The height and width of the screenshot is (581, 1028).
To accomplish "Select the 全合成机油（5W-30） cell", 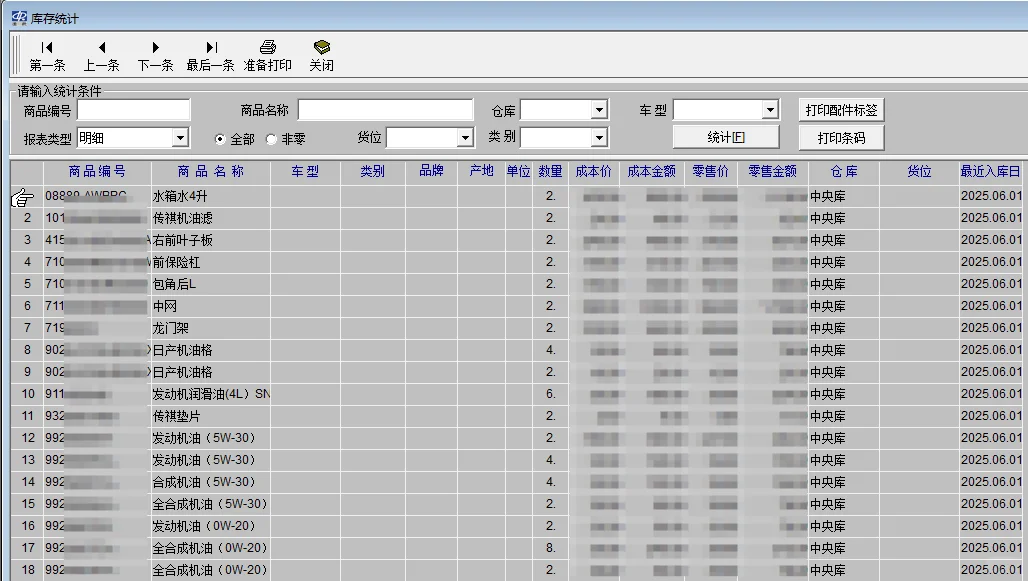I will (210, 504).
